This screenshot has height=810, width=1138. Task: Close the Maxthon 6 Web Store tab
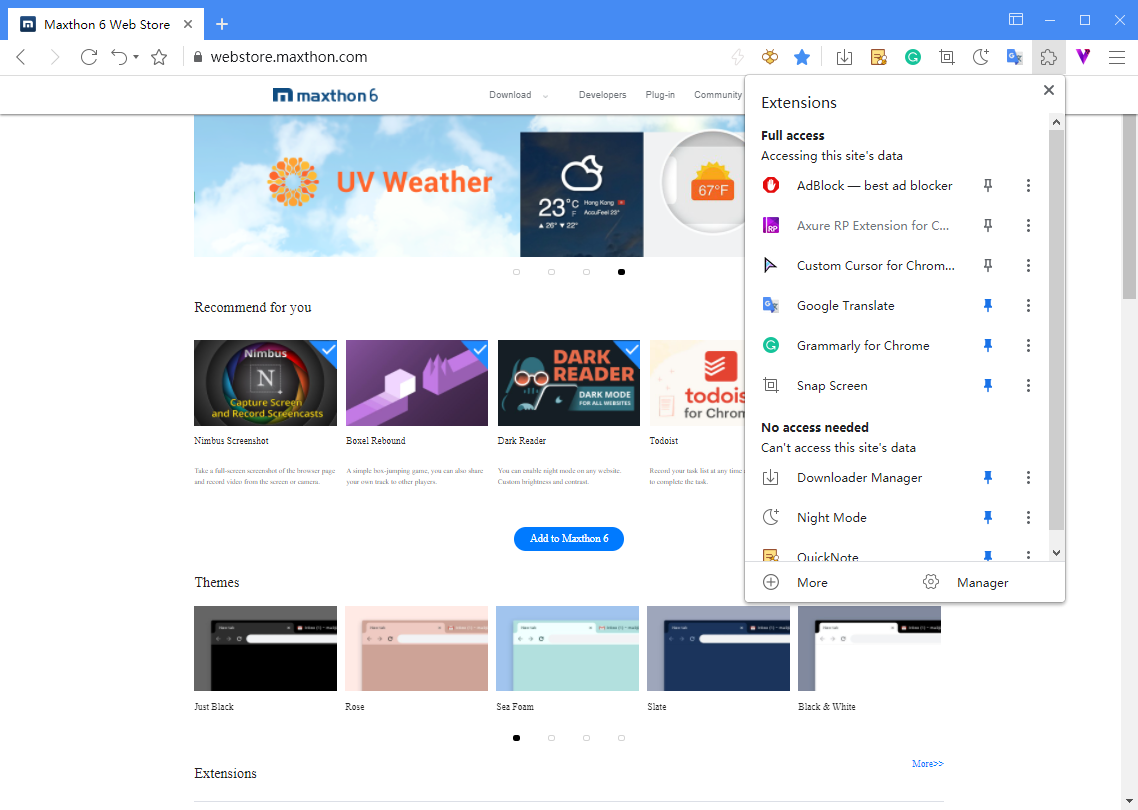(x=188, y=24)
